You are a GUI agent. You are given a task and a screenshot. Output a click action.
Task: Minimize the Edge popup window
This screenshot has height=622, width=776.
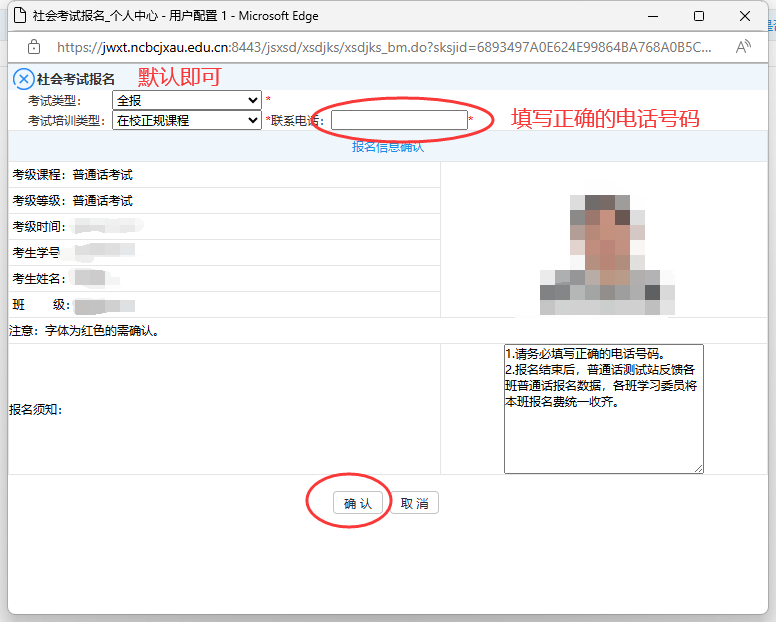pyautogui.click(x=652, y=16)
